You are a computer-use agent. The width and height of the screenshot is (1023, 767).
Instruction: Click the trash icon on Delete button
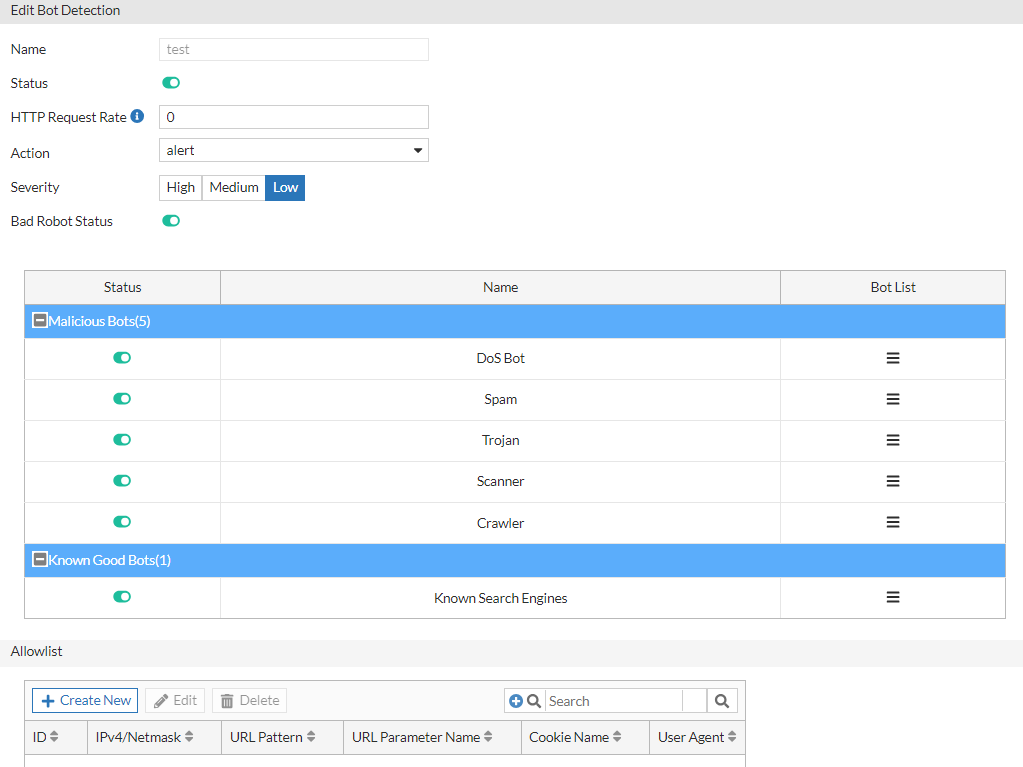coord(228,700)
